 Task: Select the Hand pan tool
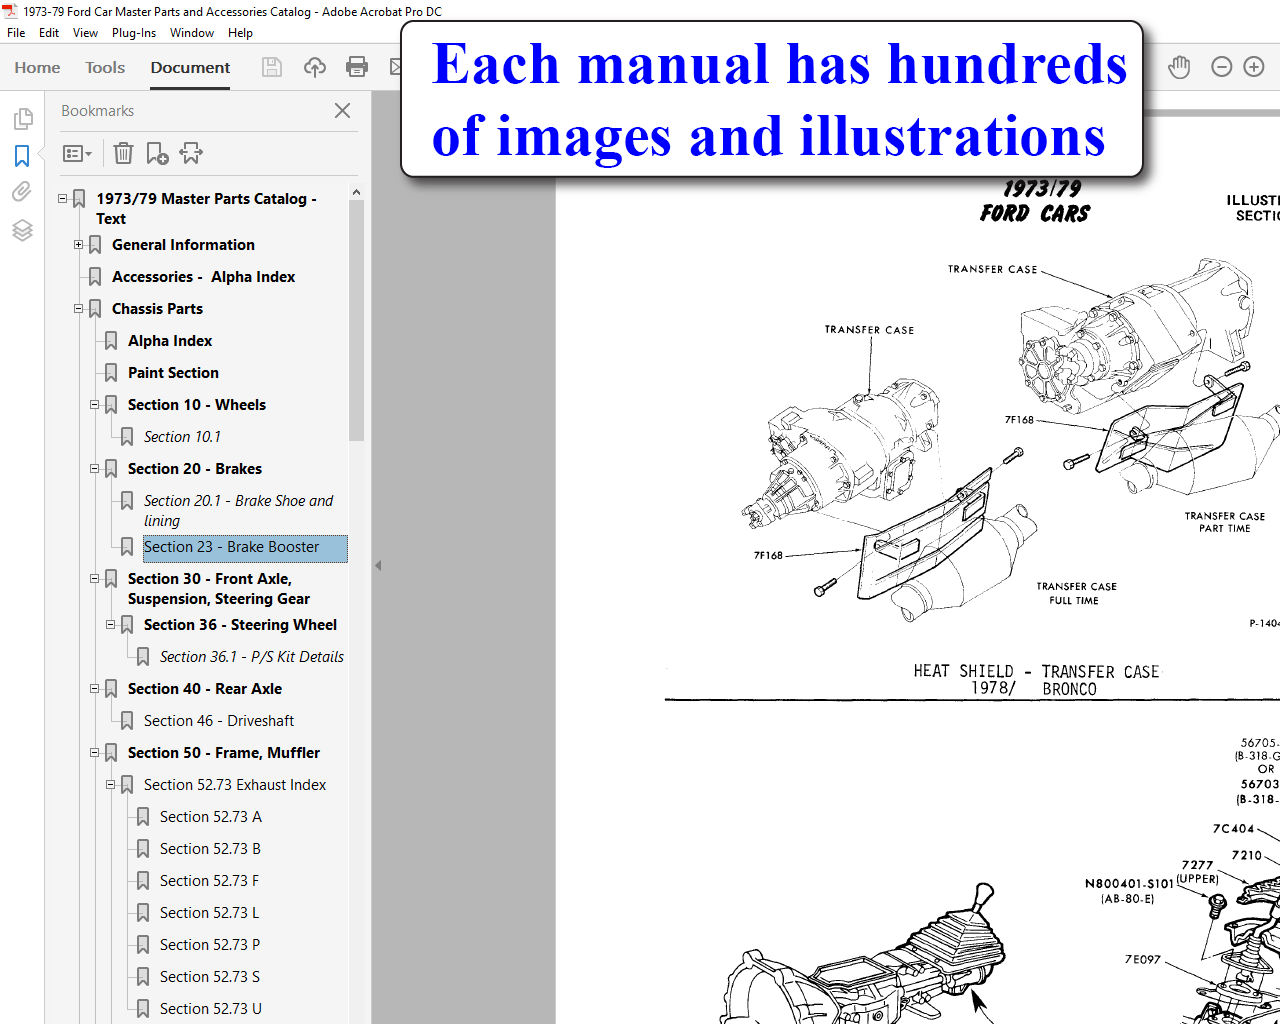click(1180, 67)
